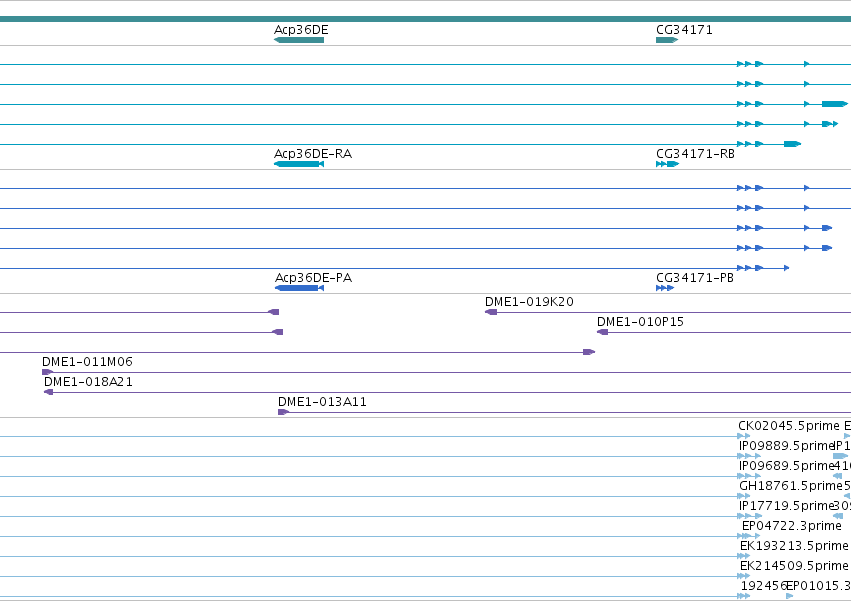Image resolution: width=851 pixels, height=601 pixels.
Task: Select the DME1-013A11 clone label
Action: 322,402
